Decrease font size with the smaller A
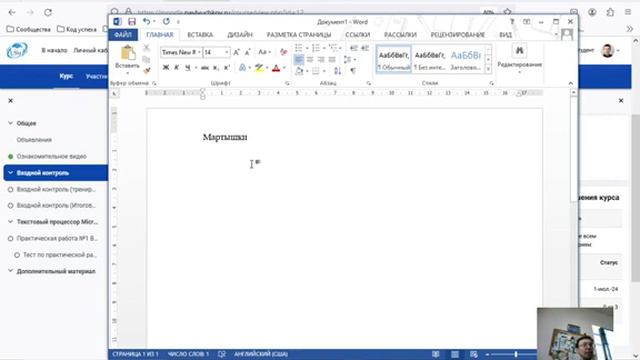 tap(247, 52)
